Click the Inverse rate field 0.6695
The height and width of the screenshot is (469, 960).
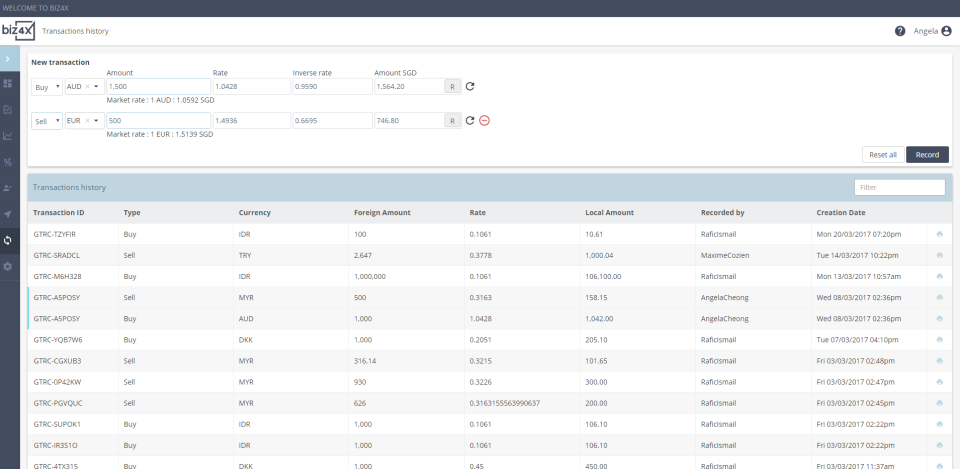pyautogui.click(x=332, y=121)
